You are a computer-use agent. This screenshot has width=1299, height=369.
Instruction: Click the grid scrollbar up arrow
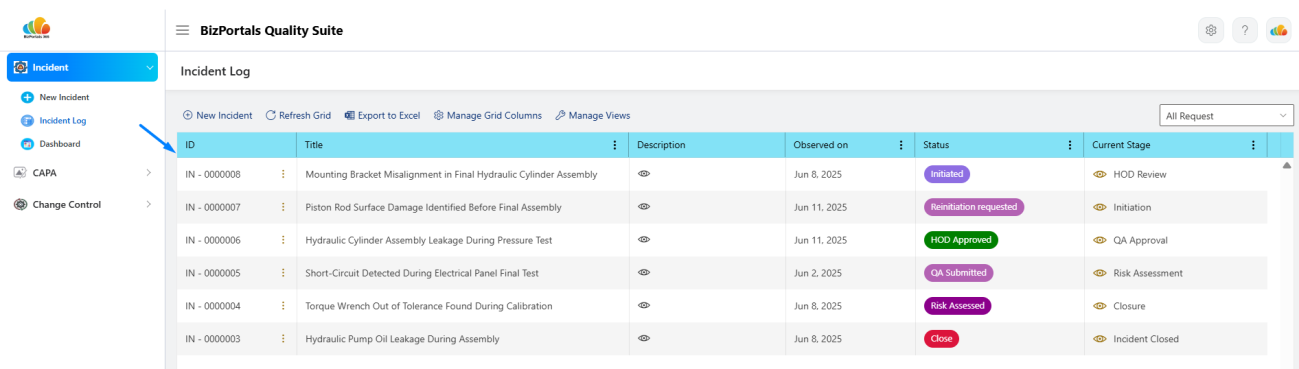click(1287, 165)
